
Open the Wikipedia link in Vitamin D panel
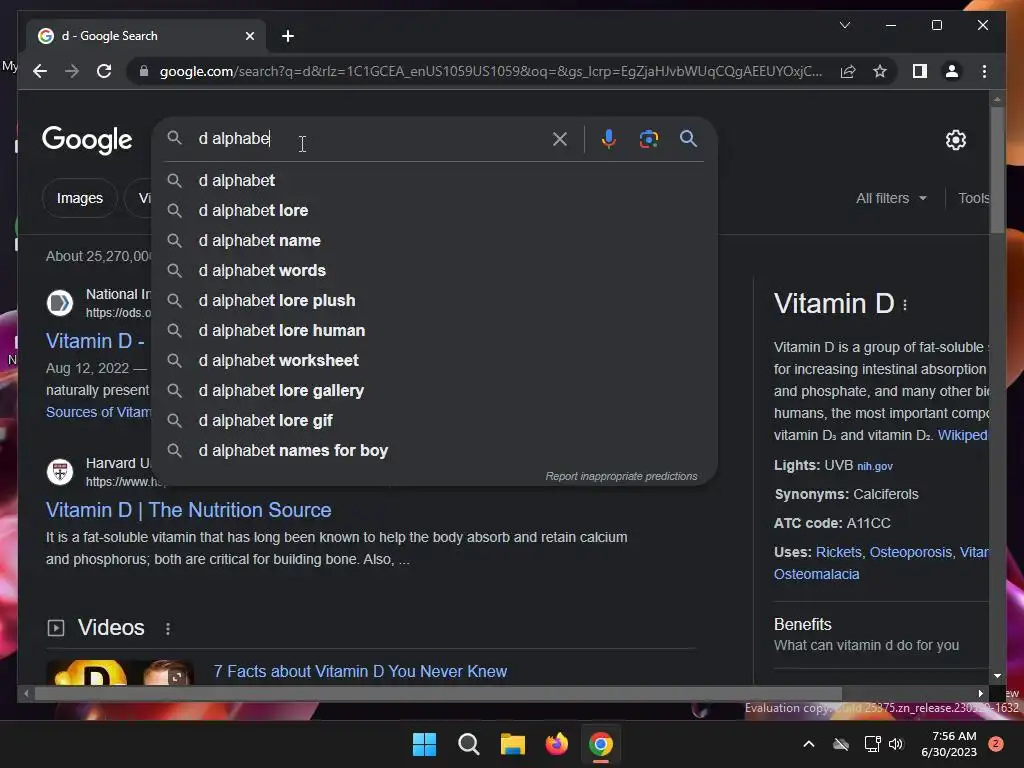pos(963,435)
